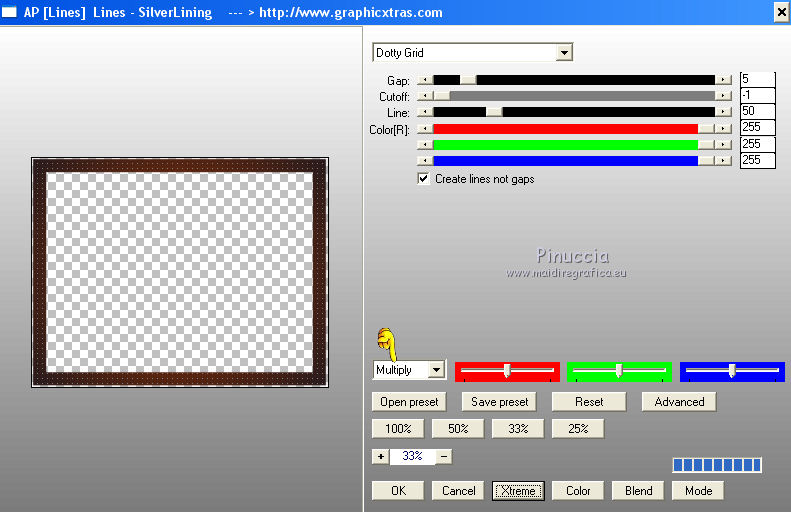Click the Xtreme button
Image resolution: width=791 pixels, height=512 pixels.
518,491
